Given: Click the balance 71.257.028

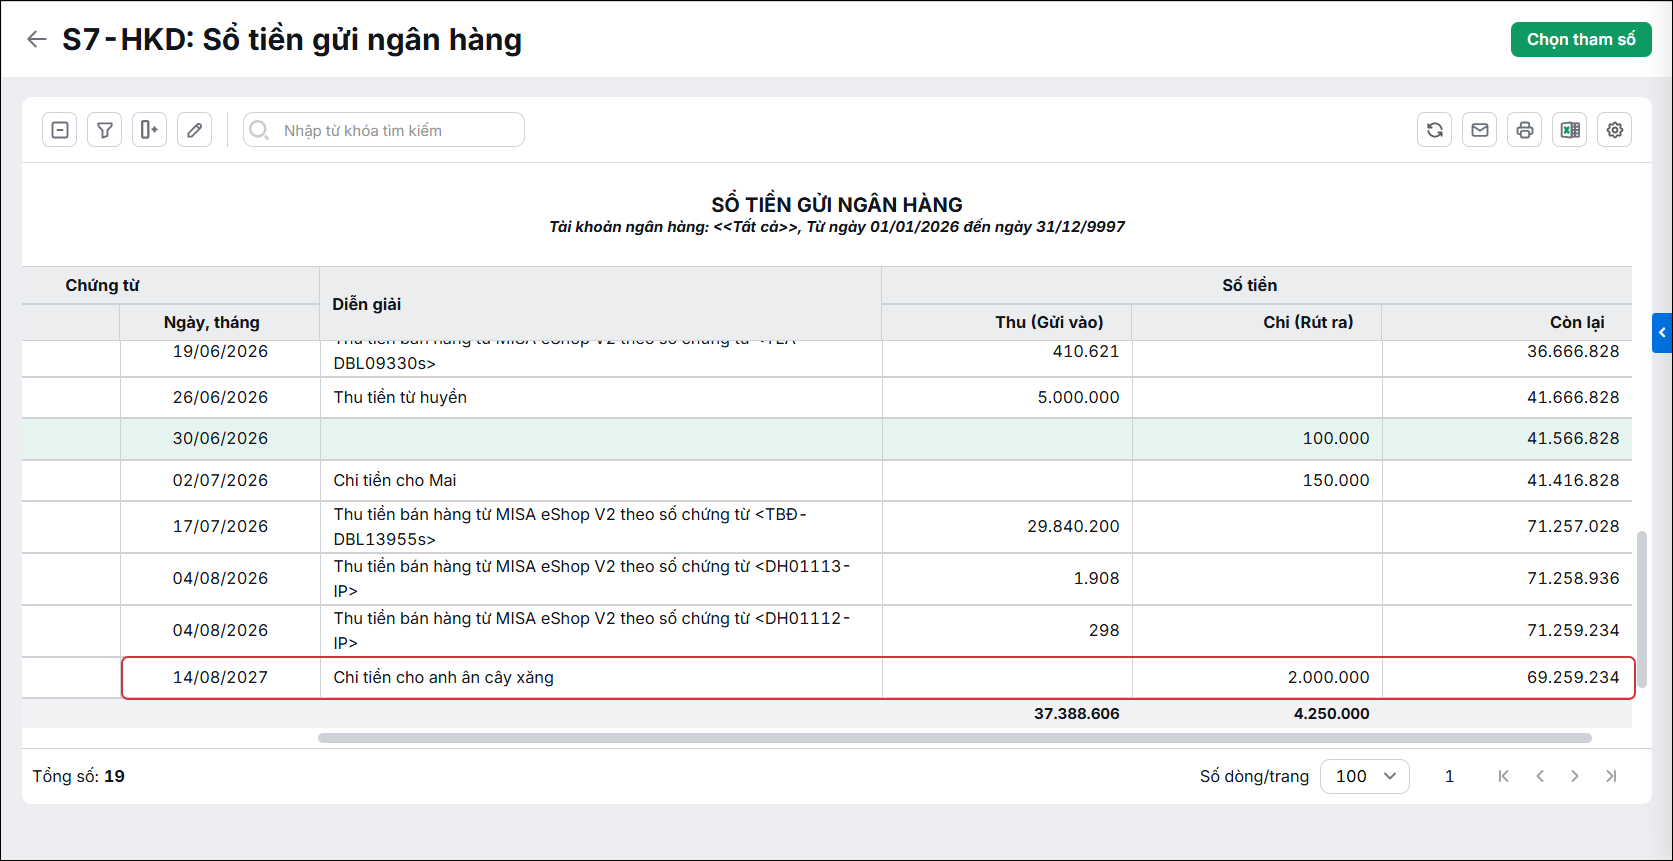Looking at the screenshot, I should (1573, 526).
